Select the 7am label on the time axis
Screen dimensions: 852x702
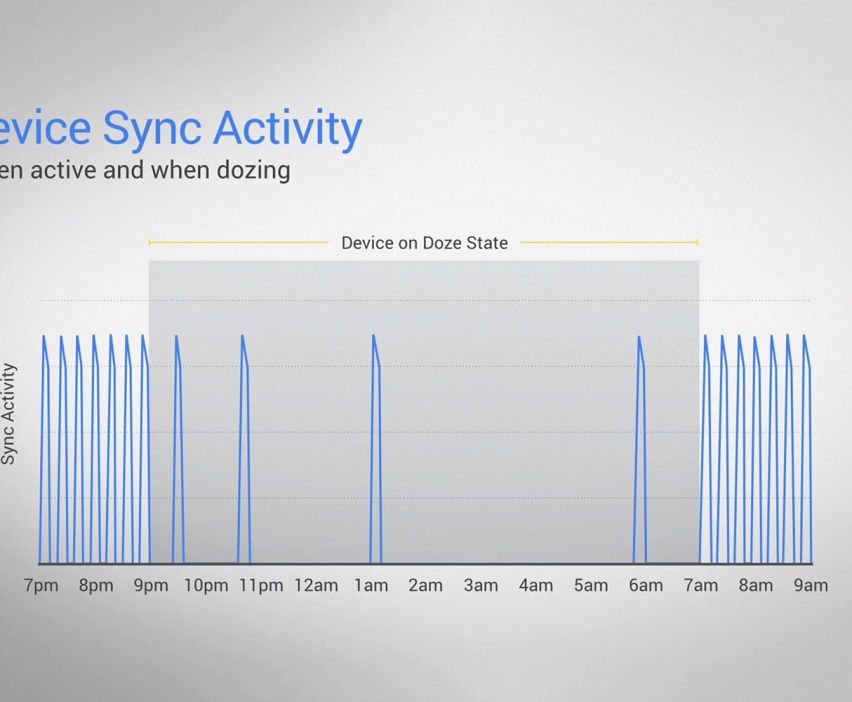(x=701, y=585)
